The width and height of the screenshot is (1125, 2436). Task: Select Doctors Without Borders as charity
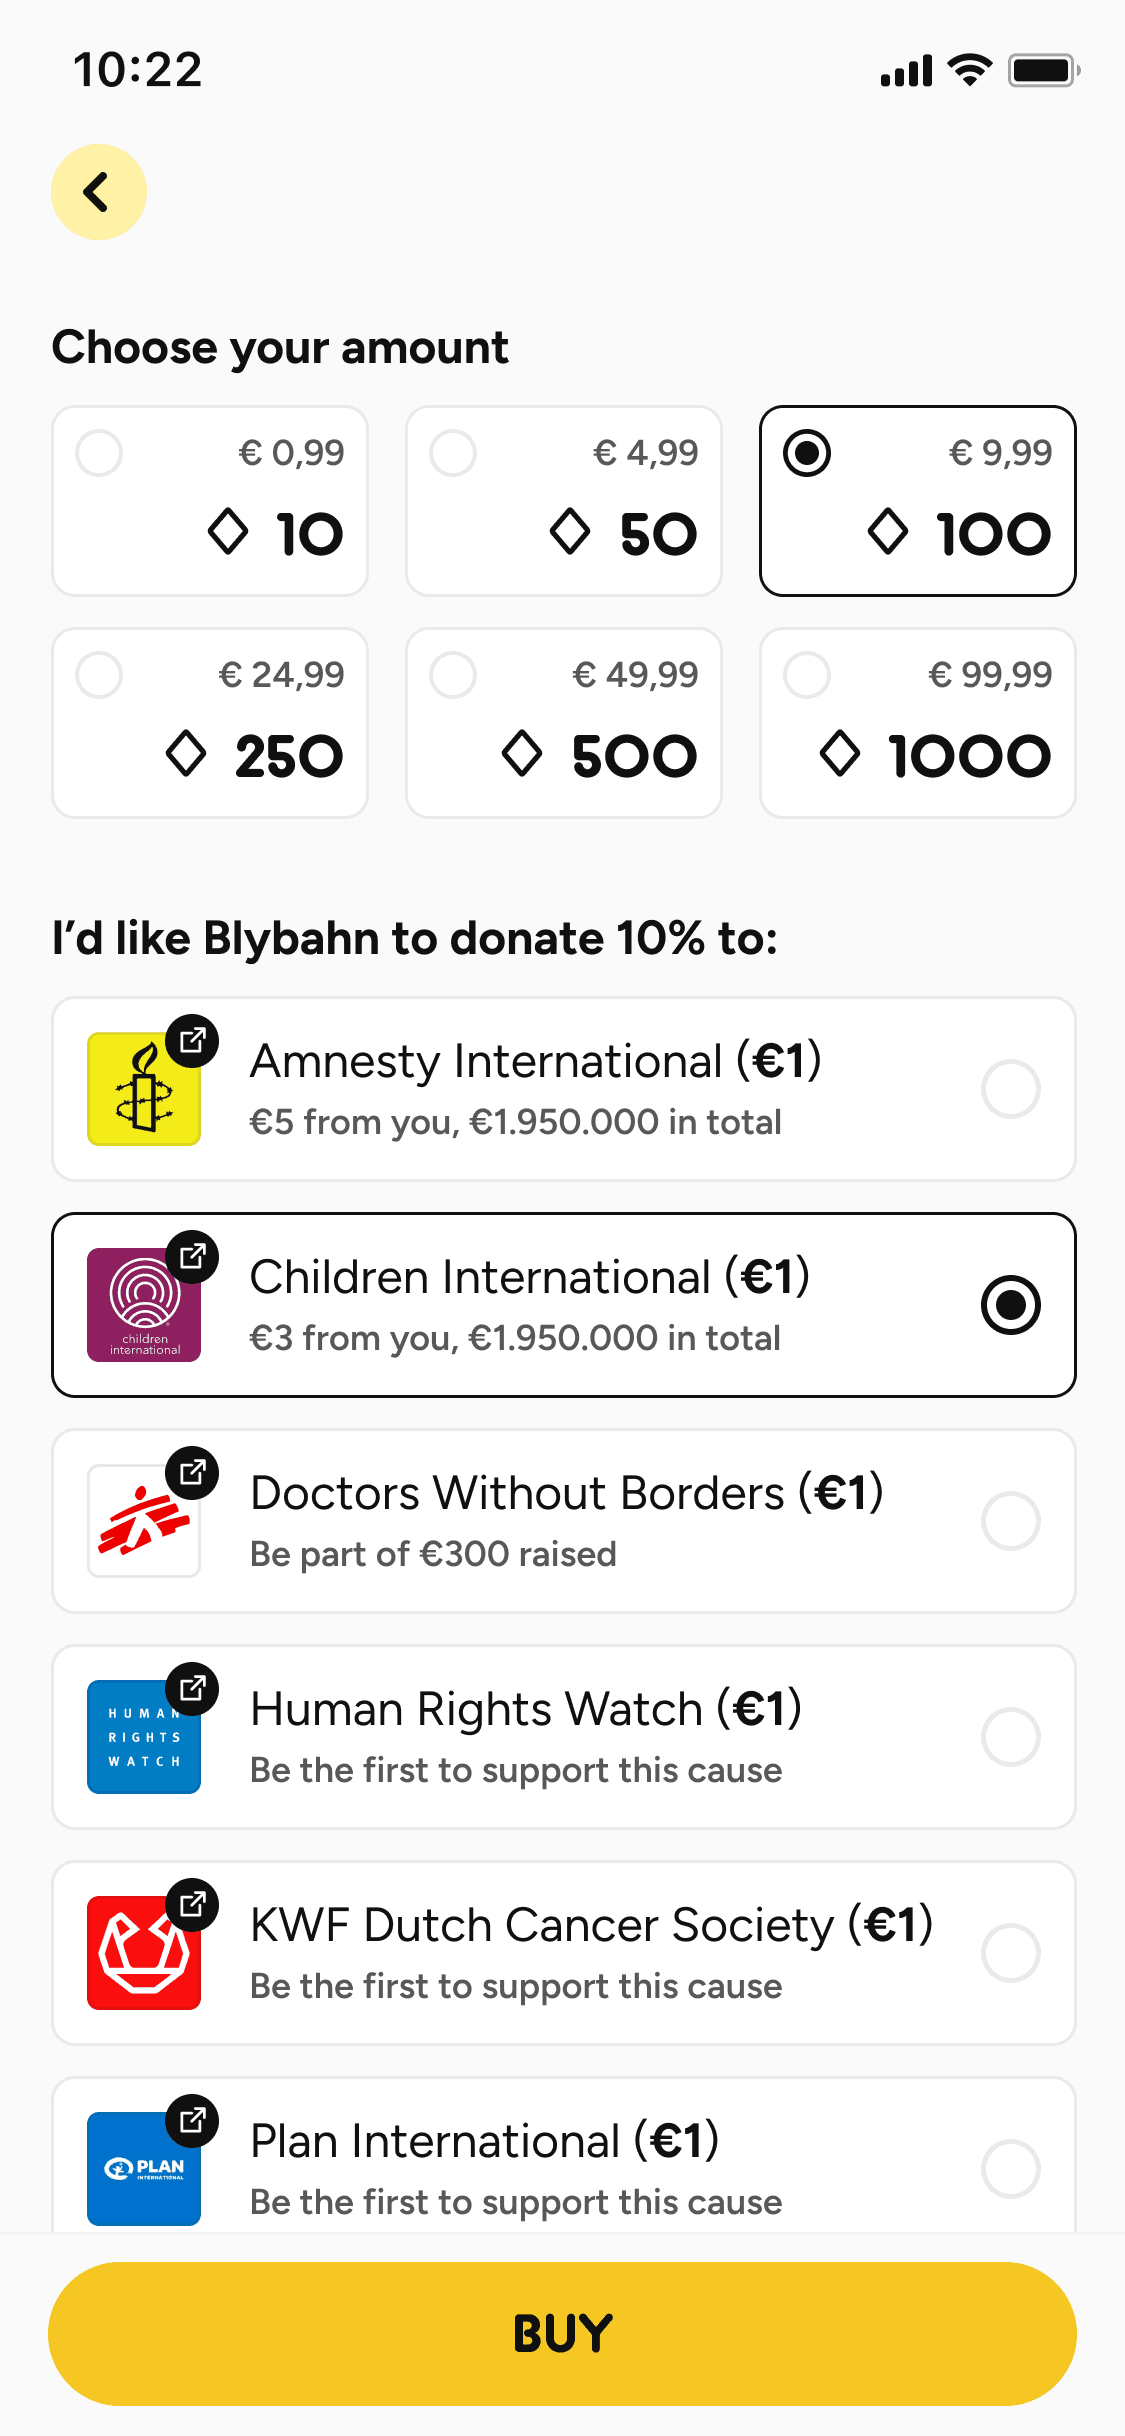[1010, 1521]
